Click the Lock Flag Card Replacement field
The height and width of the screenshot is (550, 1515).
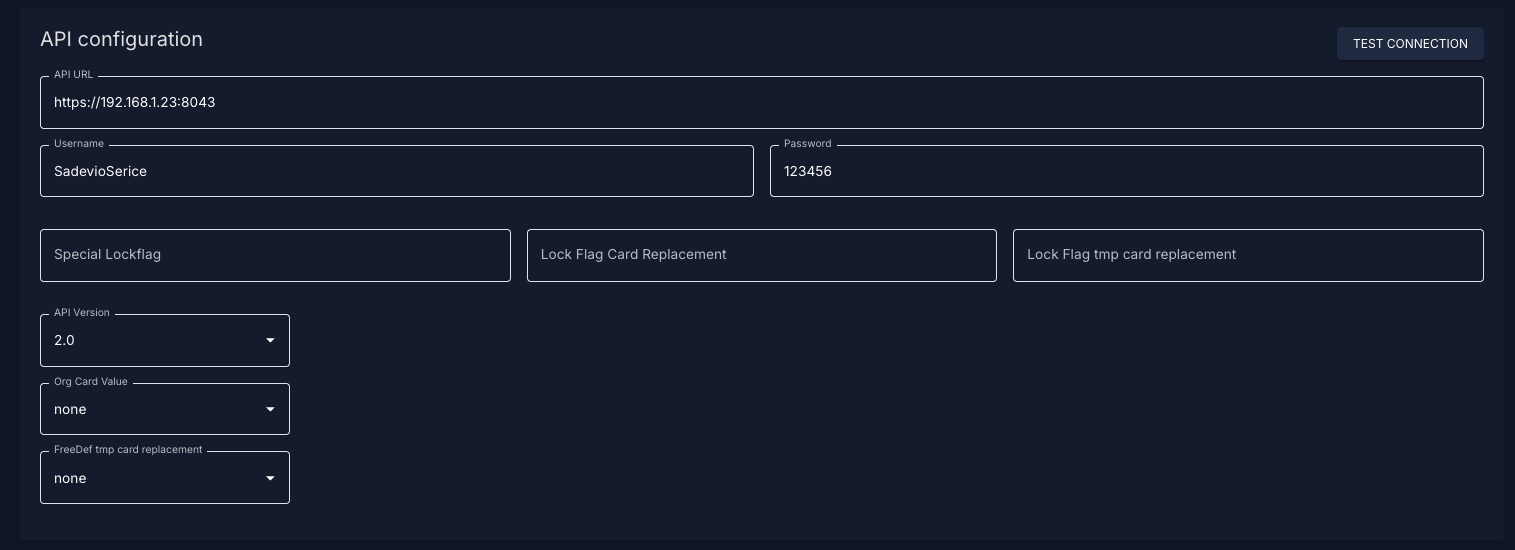tap(762, 255)
